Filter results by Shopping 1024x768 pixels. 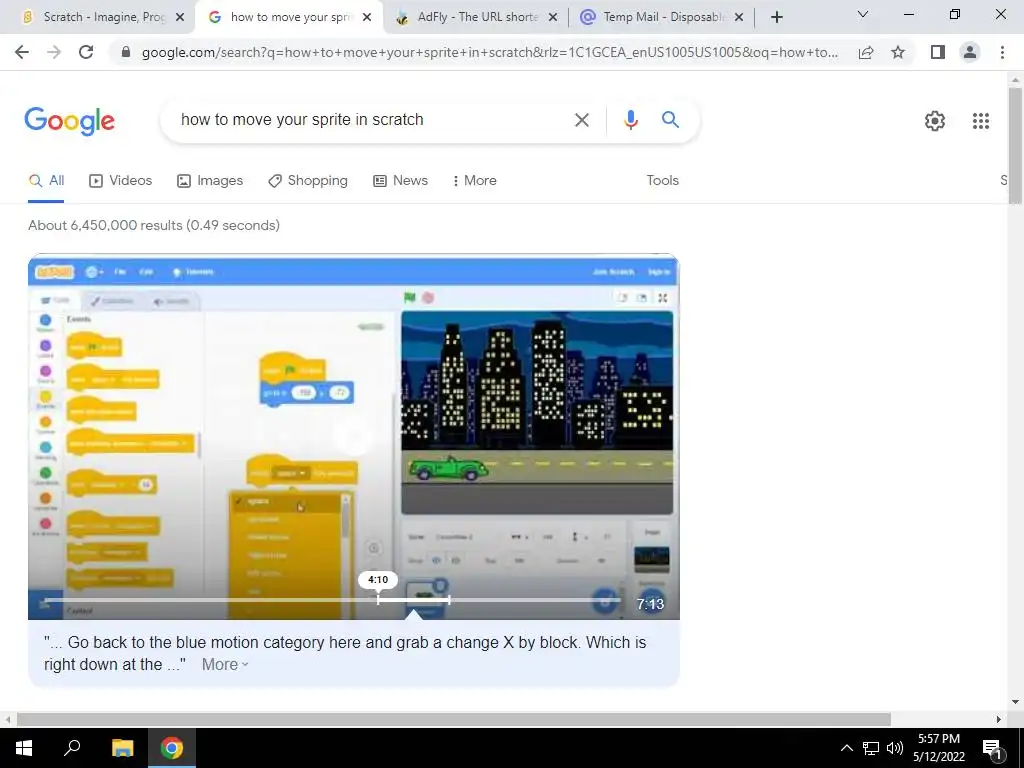pos(308,181)
